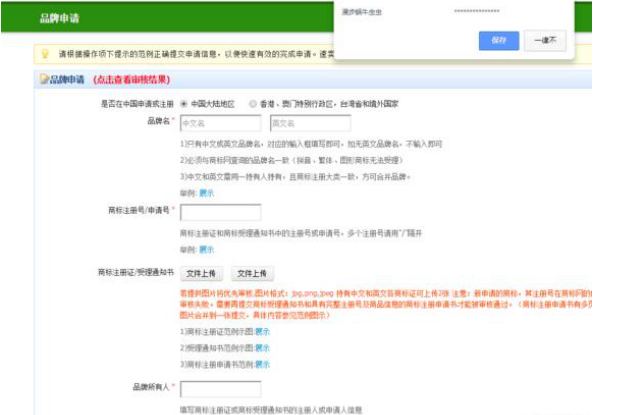Select the 香港、澳门特别行政区 radio option
The width and height of the screenshot is (622, 415).
253,104
